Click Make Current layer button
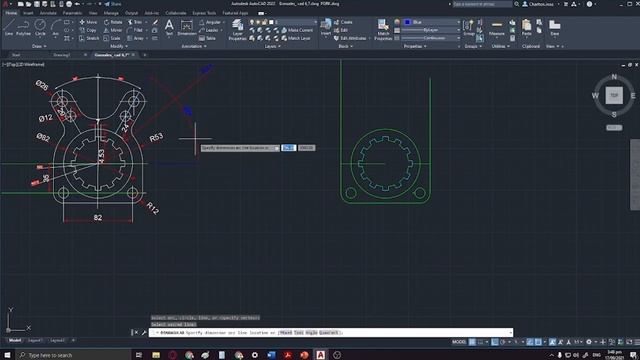640x360 pixels. 297,30
